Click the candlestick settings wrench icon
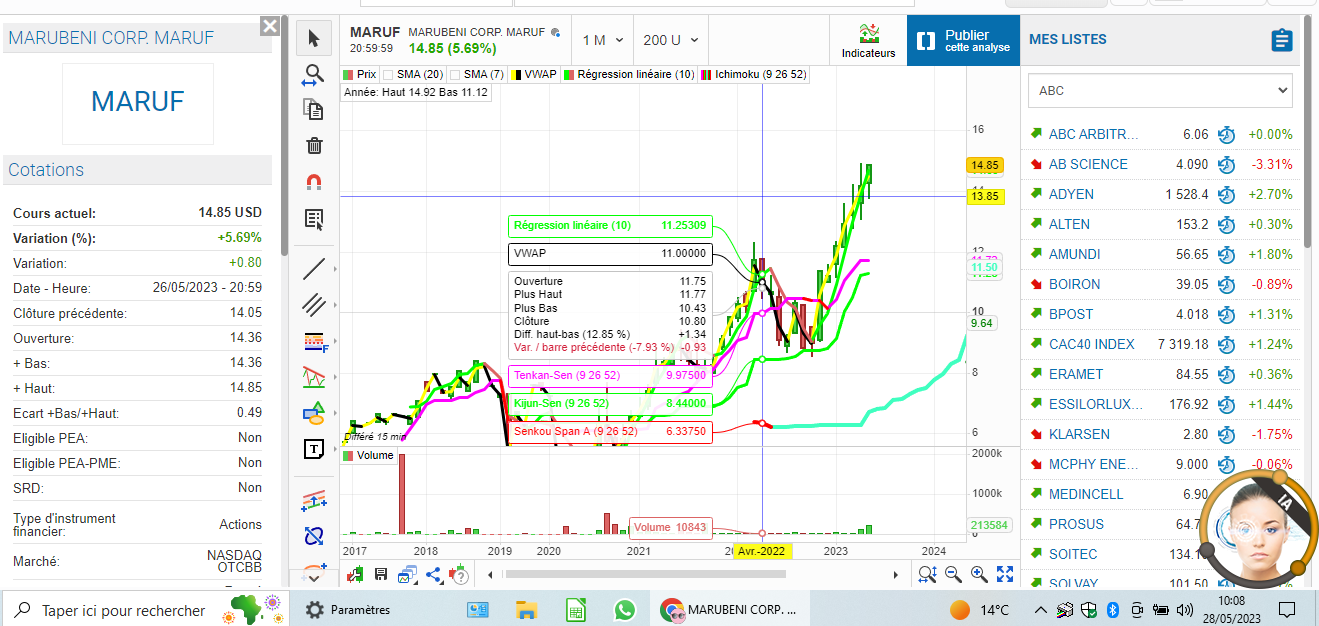Viewport: 1319px width, 626px height. [355, 574]
